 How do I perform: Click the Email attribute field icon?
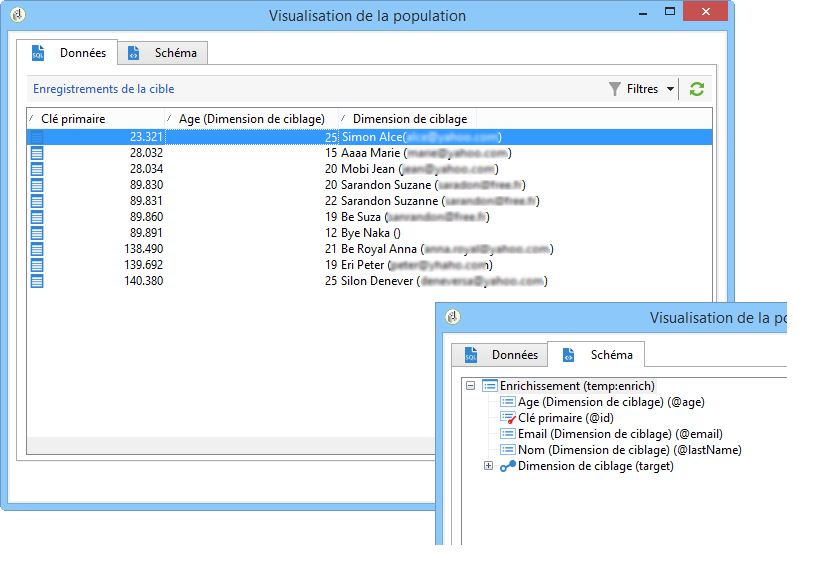tap(508, 433)
